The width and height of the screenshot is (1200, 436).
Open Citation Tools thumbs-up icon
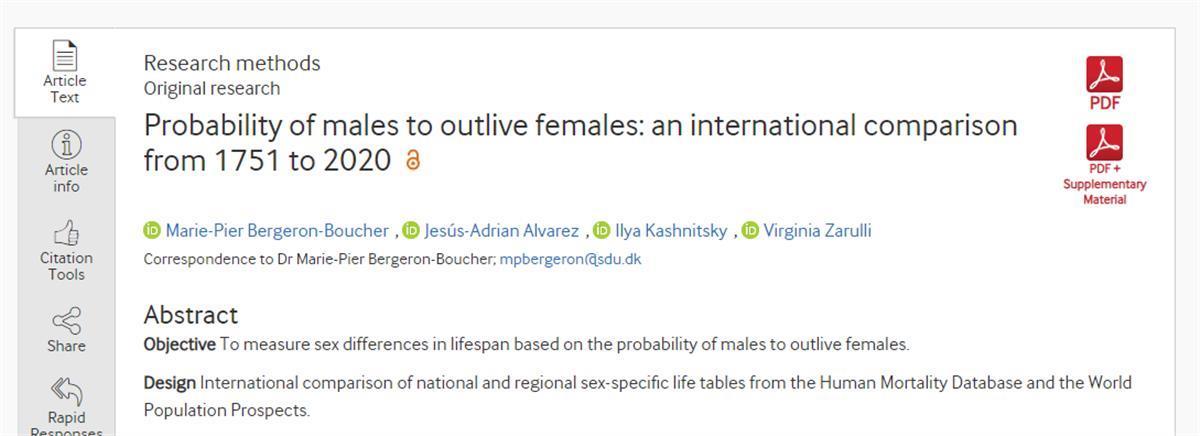point(65,233)
